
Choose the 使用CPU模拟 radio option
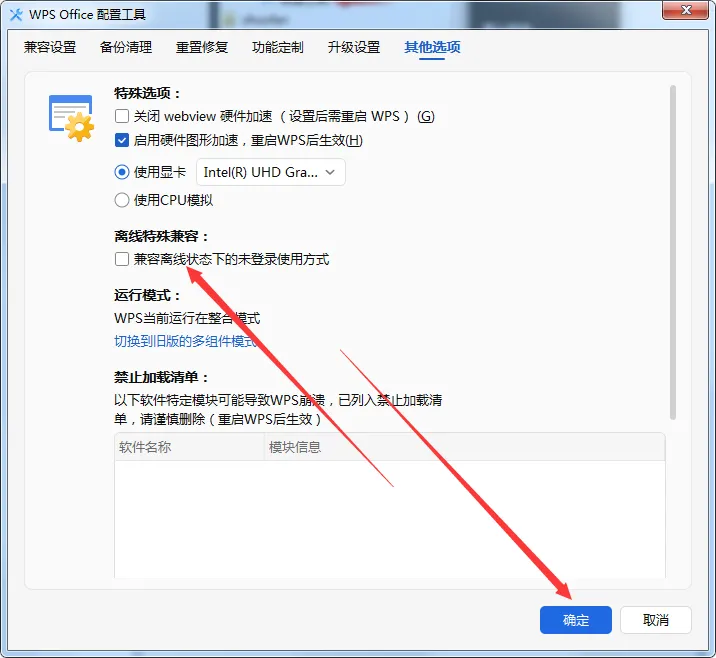122,200
